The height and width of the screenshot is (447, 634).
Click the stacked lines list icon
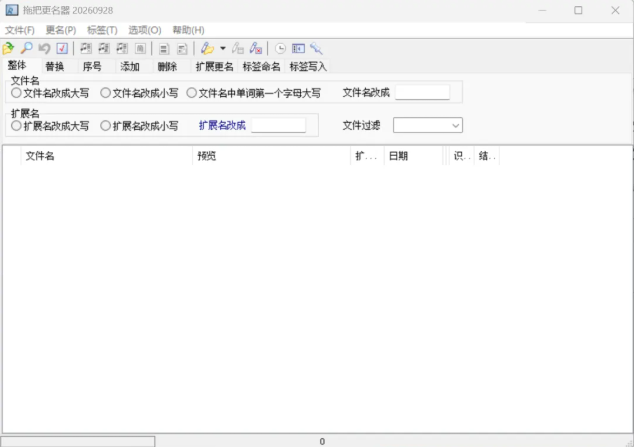pyautogui.click(x=164, y=49)
